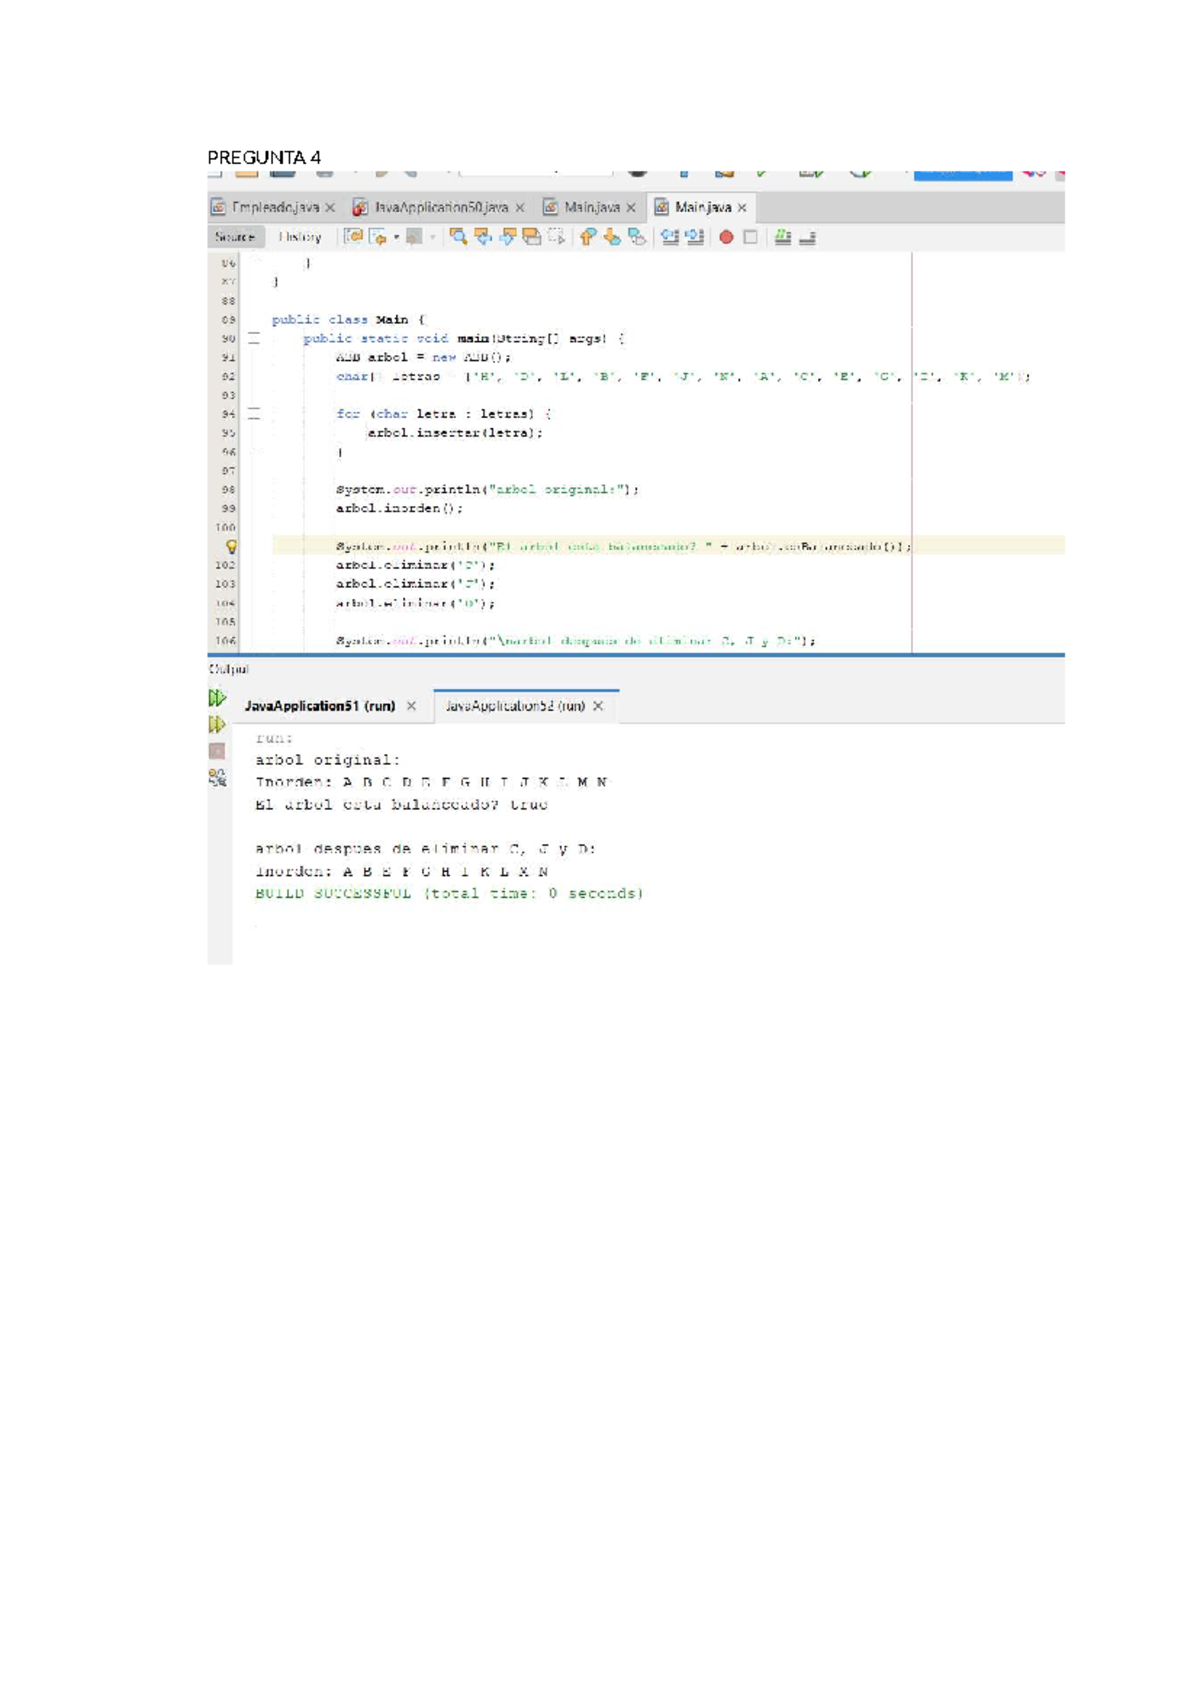1200x1696 pixels.
Task: Click the Comment lines toolbar icon
Action: tap(783, 237)
